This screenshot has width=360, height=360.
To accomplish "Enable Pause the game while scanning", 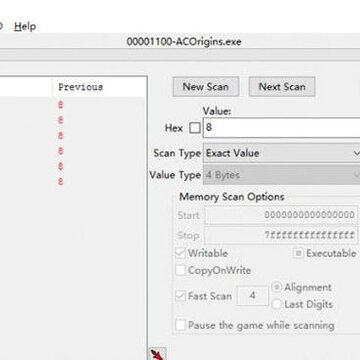I will point(180,325).
